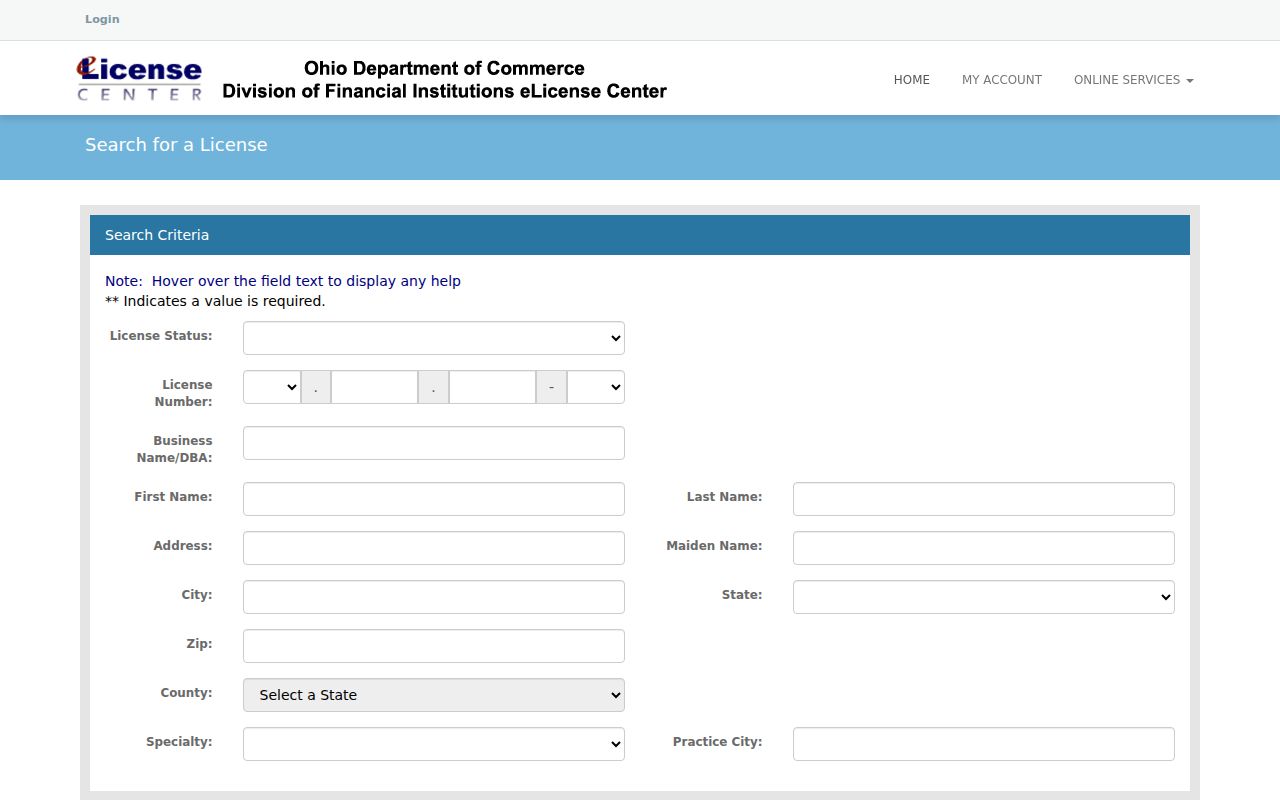Image resolution: width=1280 pixels, height=800 pixels.
Task: Open the License Number prefix dropdown
Action: tap(272, 387)
